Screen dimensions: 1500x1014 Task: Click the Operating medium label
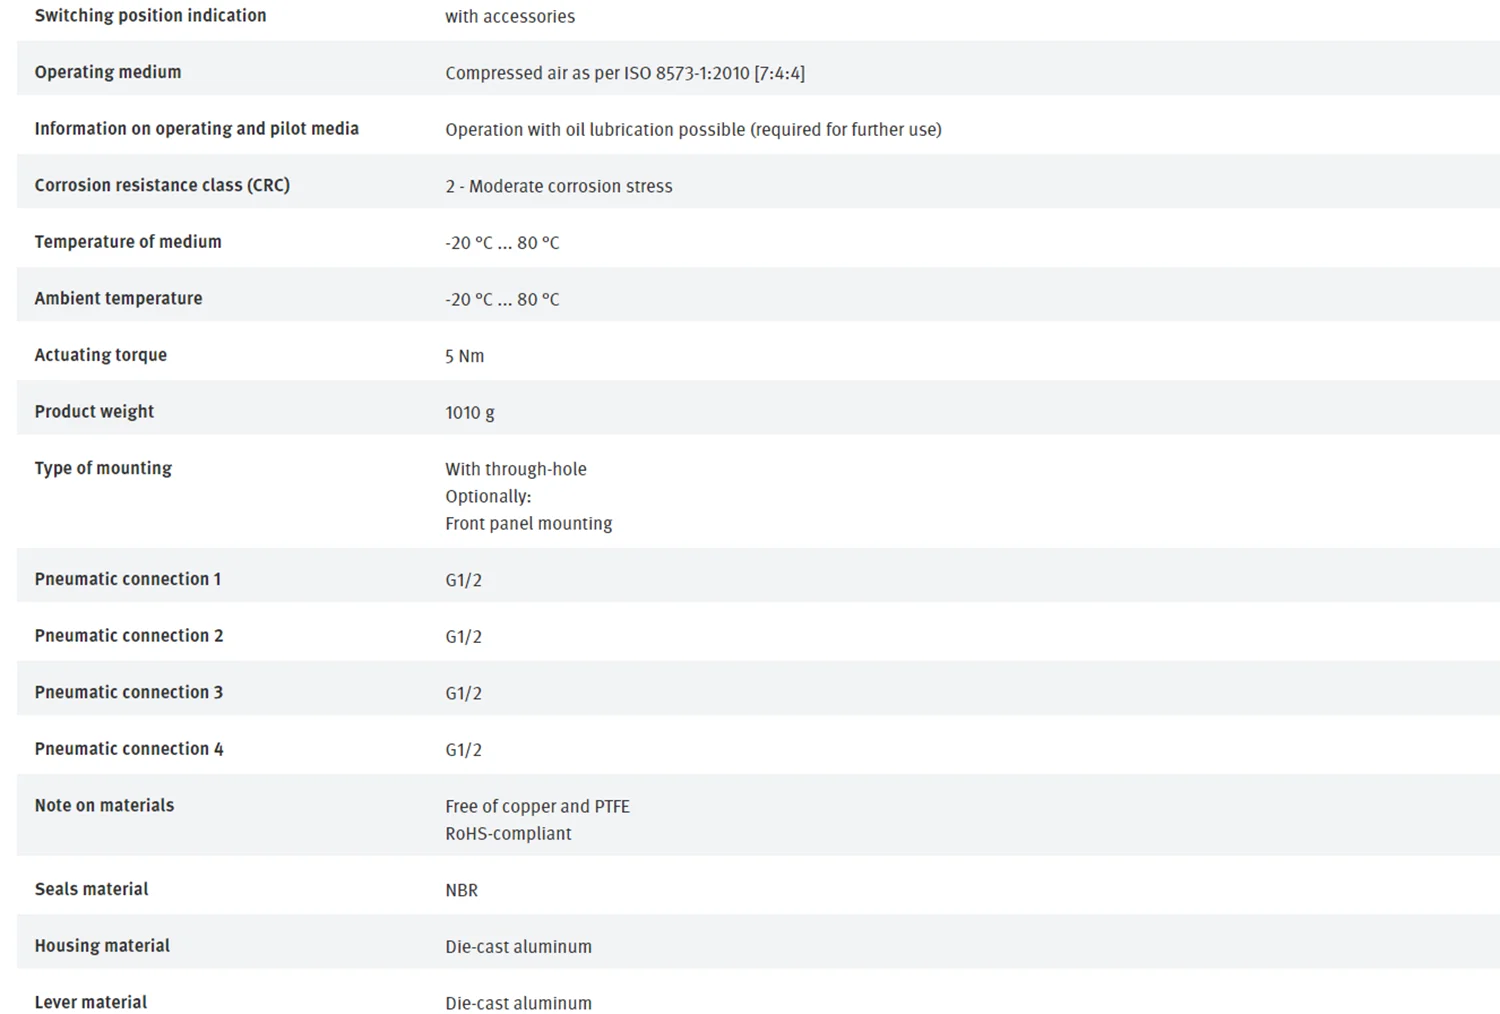click(108, 72)
